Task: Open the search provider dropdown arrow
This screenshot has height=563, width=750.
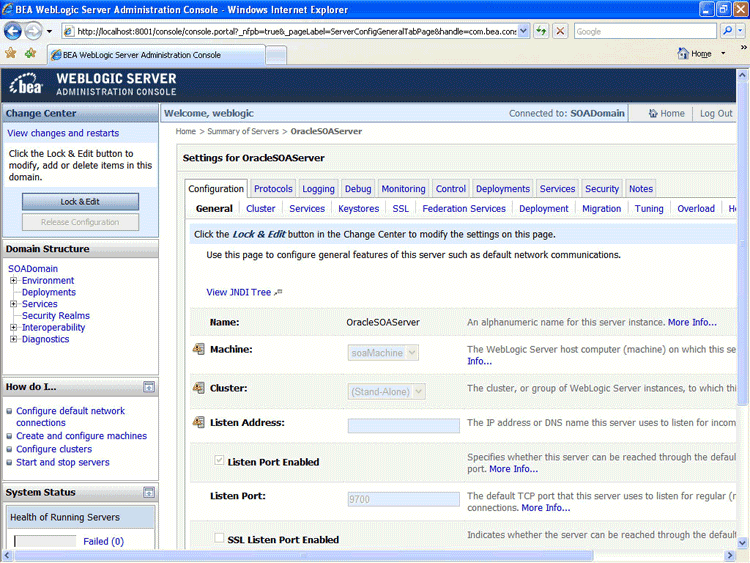Action: coord(740,31)
